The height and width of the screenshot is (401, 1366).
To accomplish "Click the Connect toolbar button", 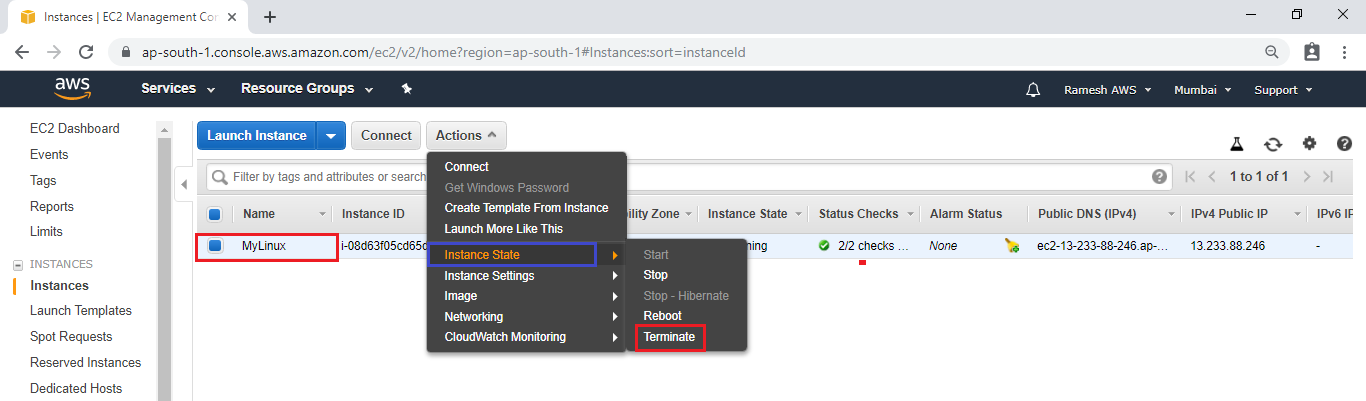I will 386,136.
